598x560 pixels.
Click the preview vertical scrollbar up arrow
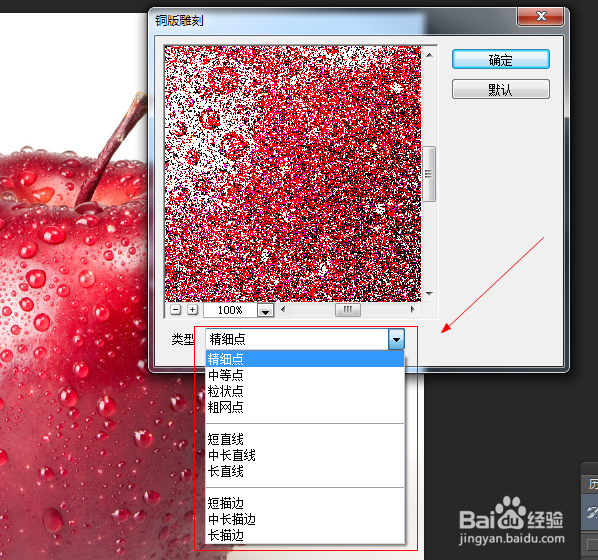coord(429,55)
